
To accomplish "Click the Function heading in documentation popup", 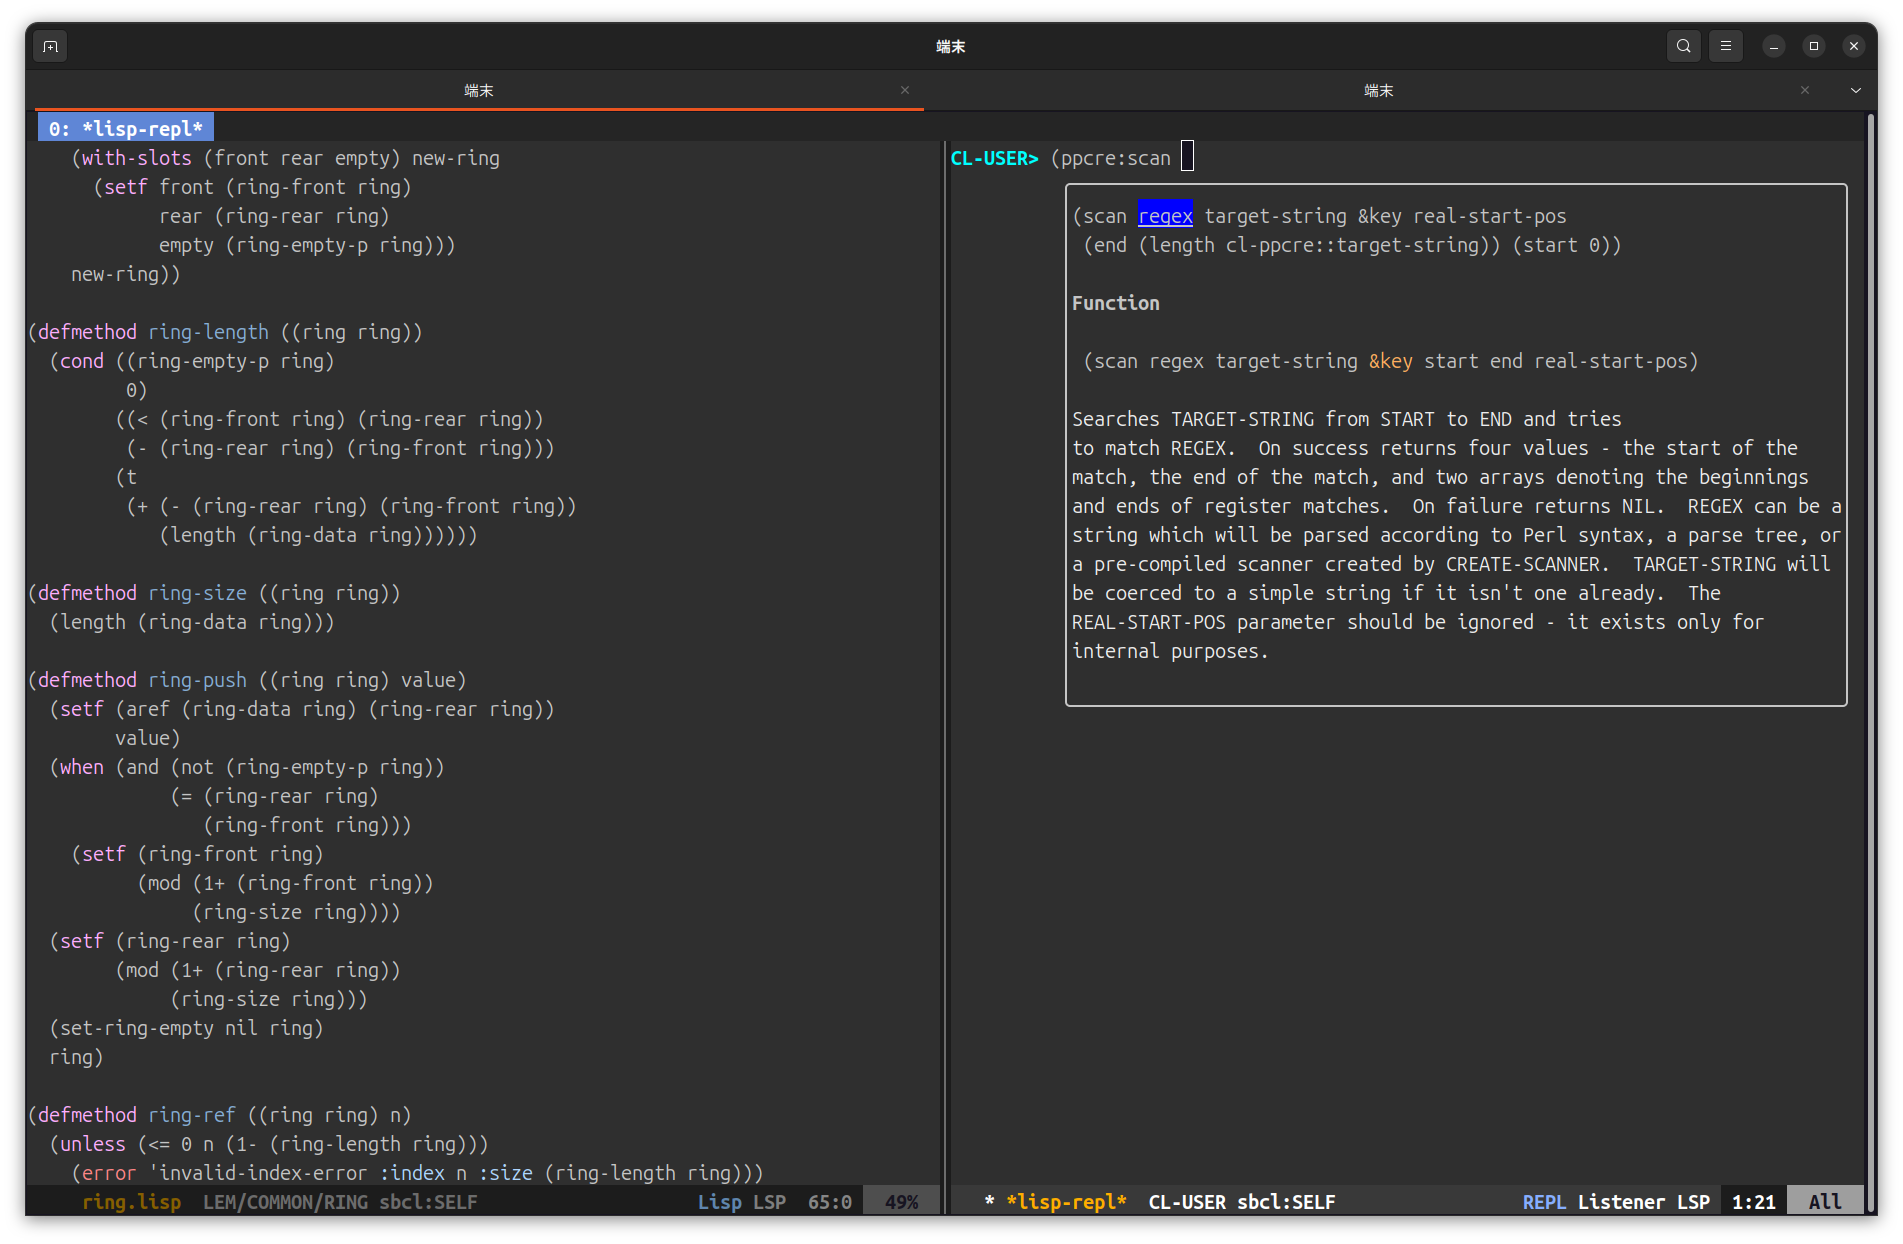I will (x=1116, y=303).
